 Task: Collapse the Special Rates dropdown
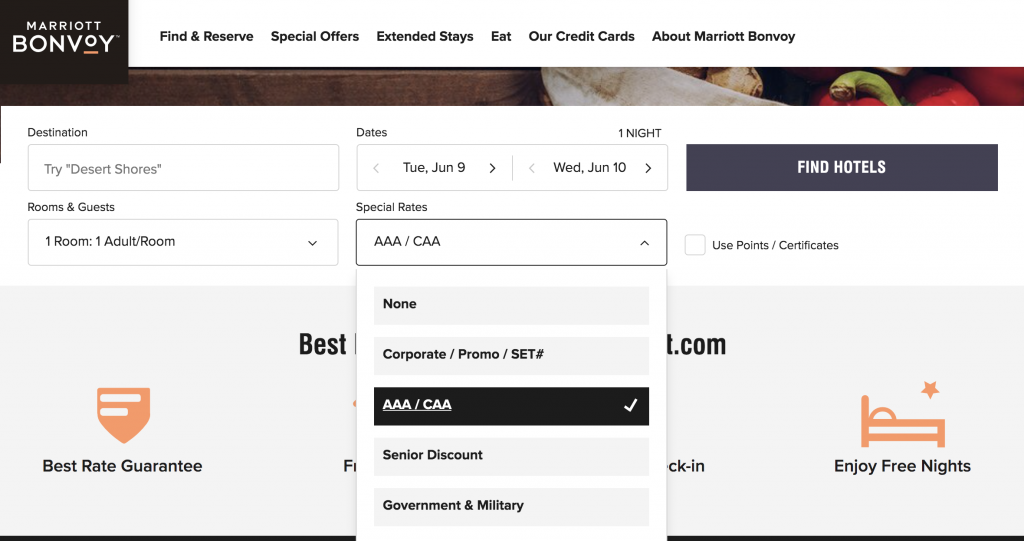(511, 242)
